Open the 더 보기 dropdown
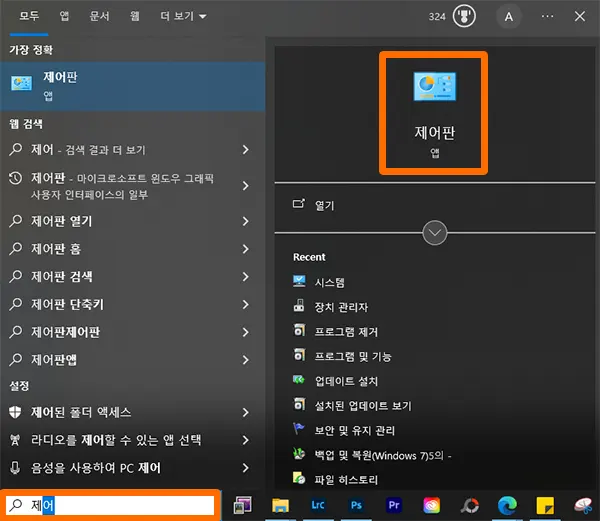 click(x=183, y=16)
